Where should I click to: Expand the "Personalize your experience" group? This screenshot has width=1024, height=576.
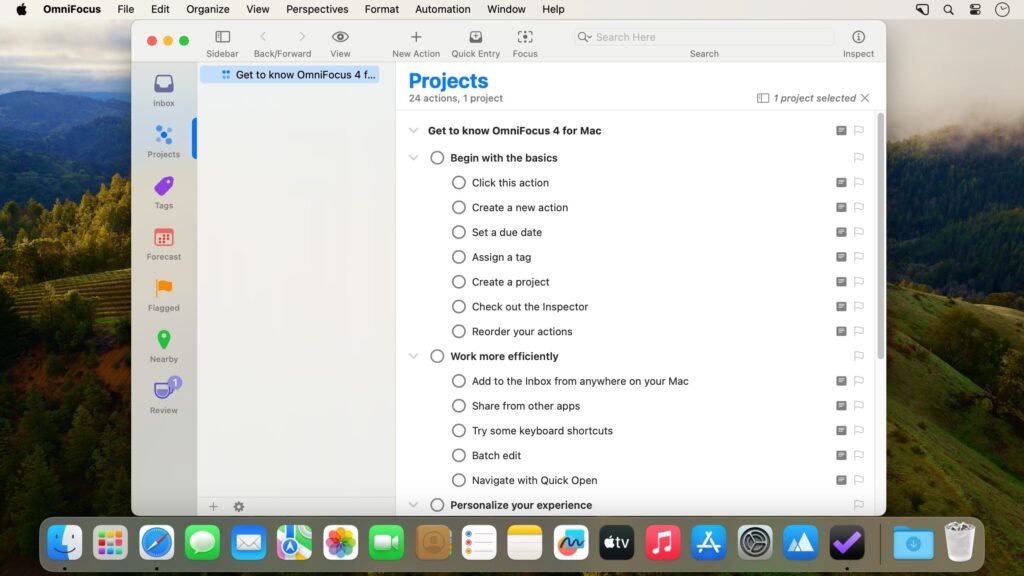pos(414,505)
